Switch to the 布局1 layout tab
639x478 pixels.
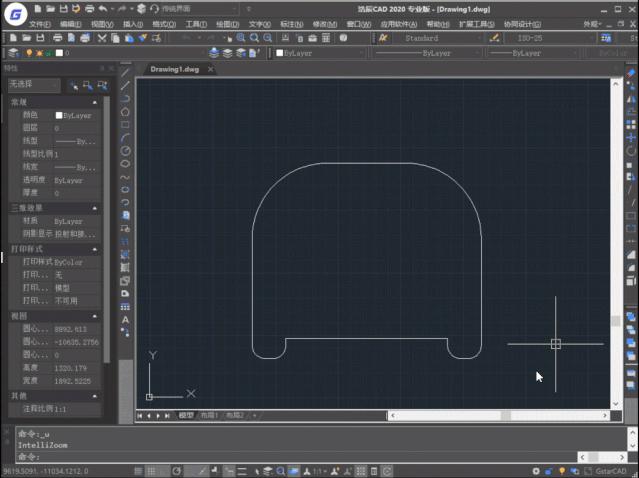coord(208,415)
